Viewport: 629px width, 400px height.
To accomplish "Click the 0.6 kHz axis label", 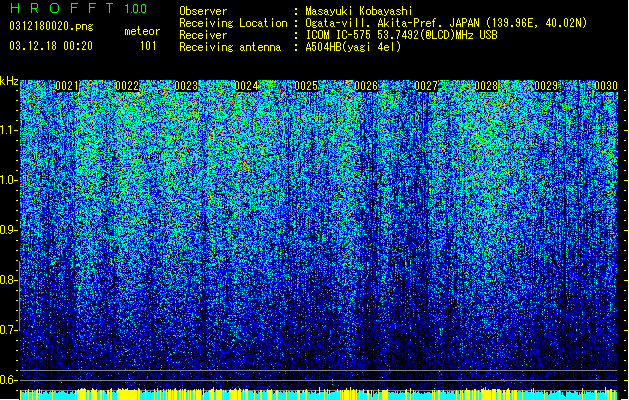I will coord(9,380).
